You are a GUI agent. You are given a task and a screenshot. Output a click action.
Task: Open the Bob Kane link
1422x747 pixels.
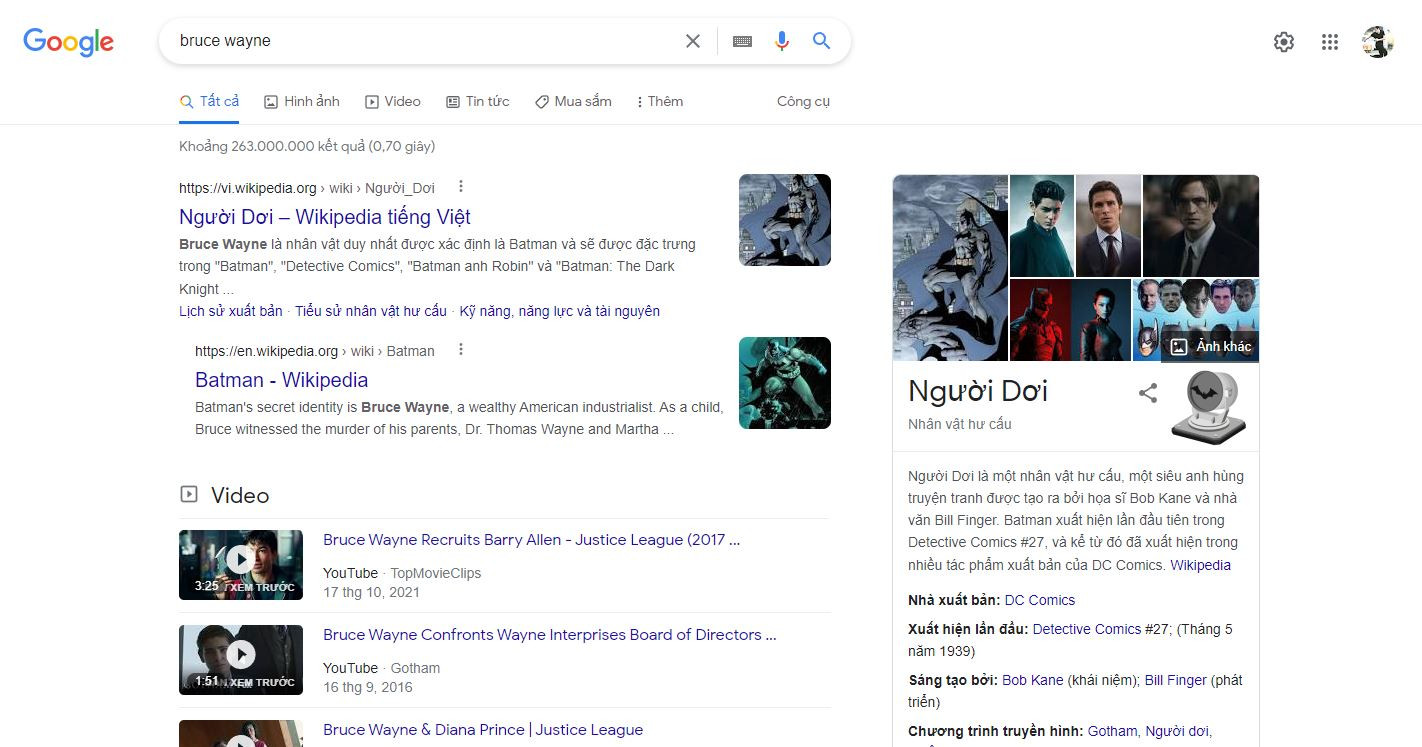point(1033,680)
